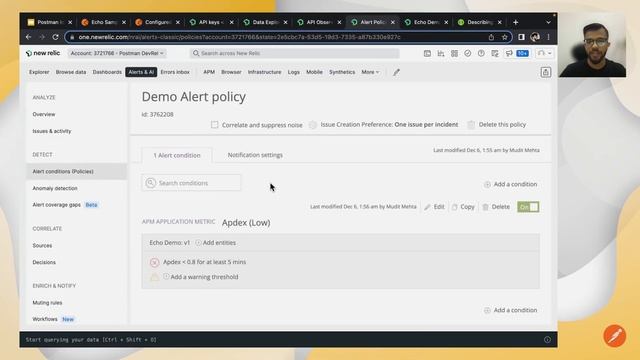Screen dimensions: 640x360
Task: Click Copy on the Apdex condition
Action: [463, 207]
